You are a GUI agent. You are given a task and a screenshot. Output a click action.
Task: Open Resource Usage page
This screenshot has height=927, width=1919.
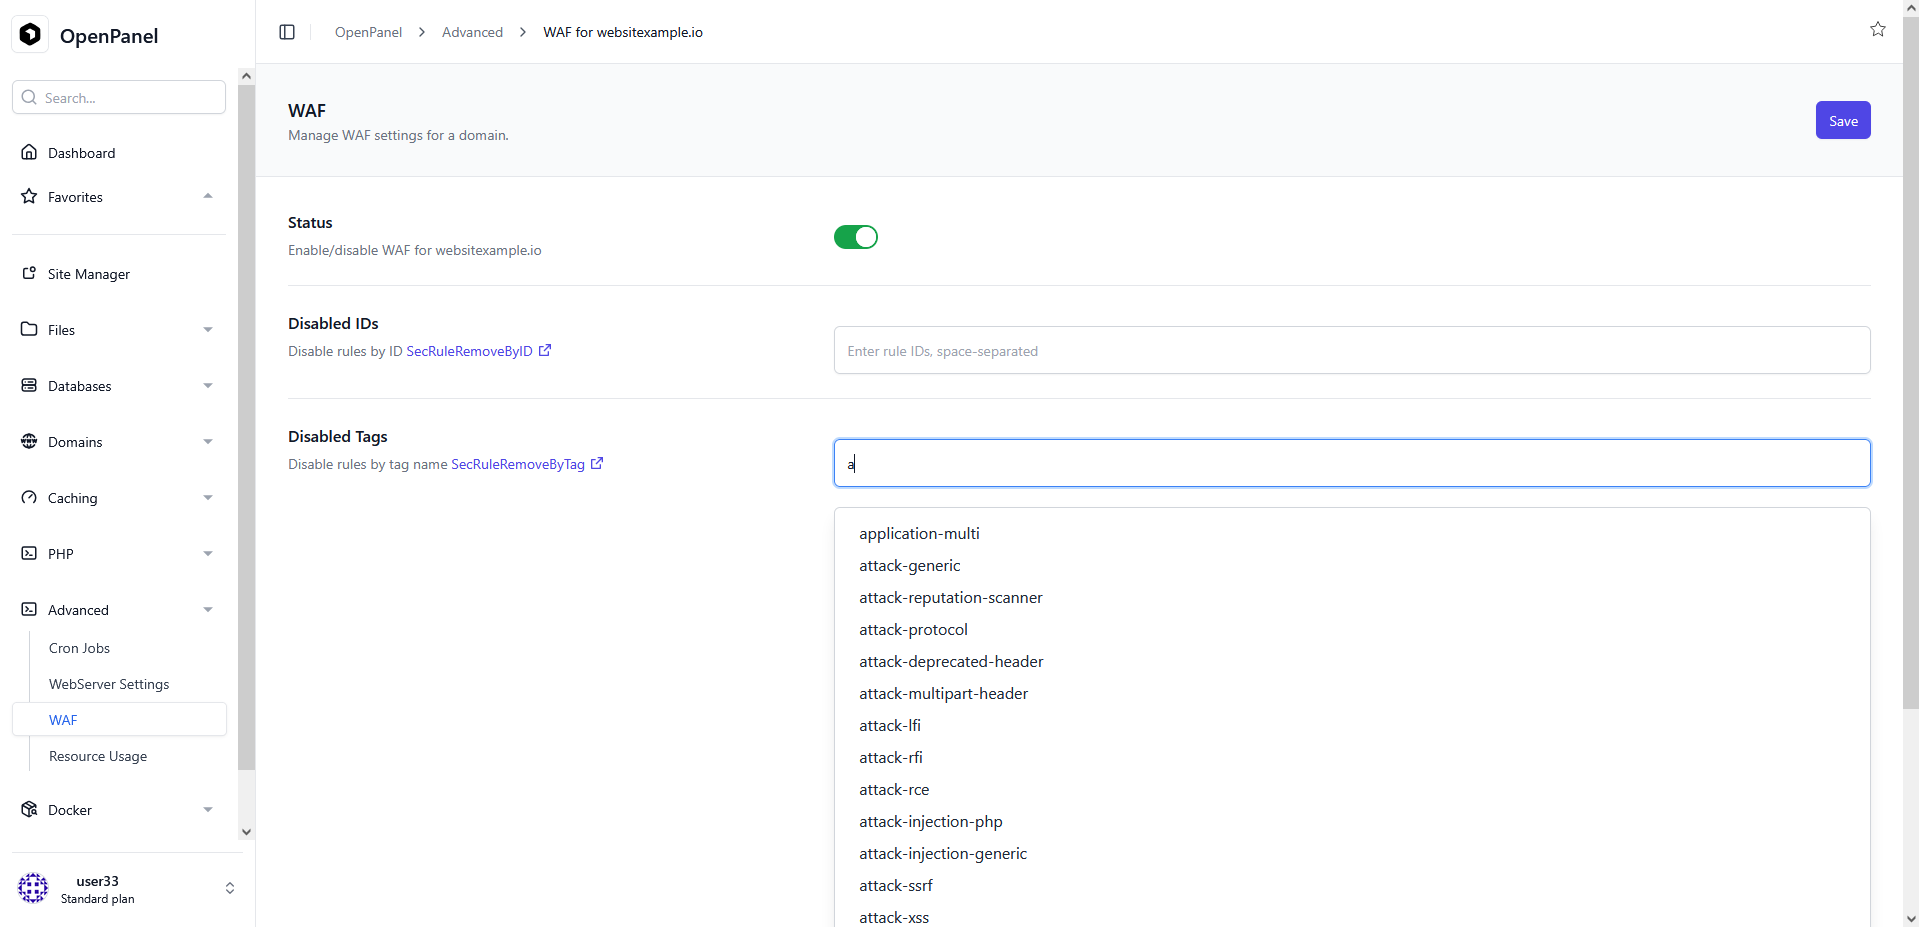coord(98,756)
